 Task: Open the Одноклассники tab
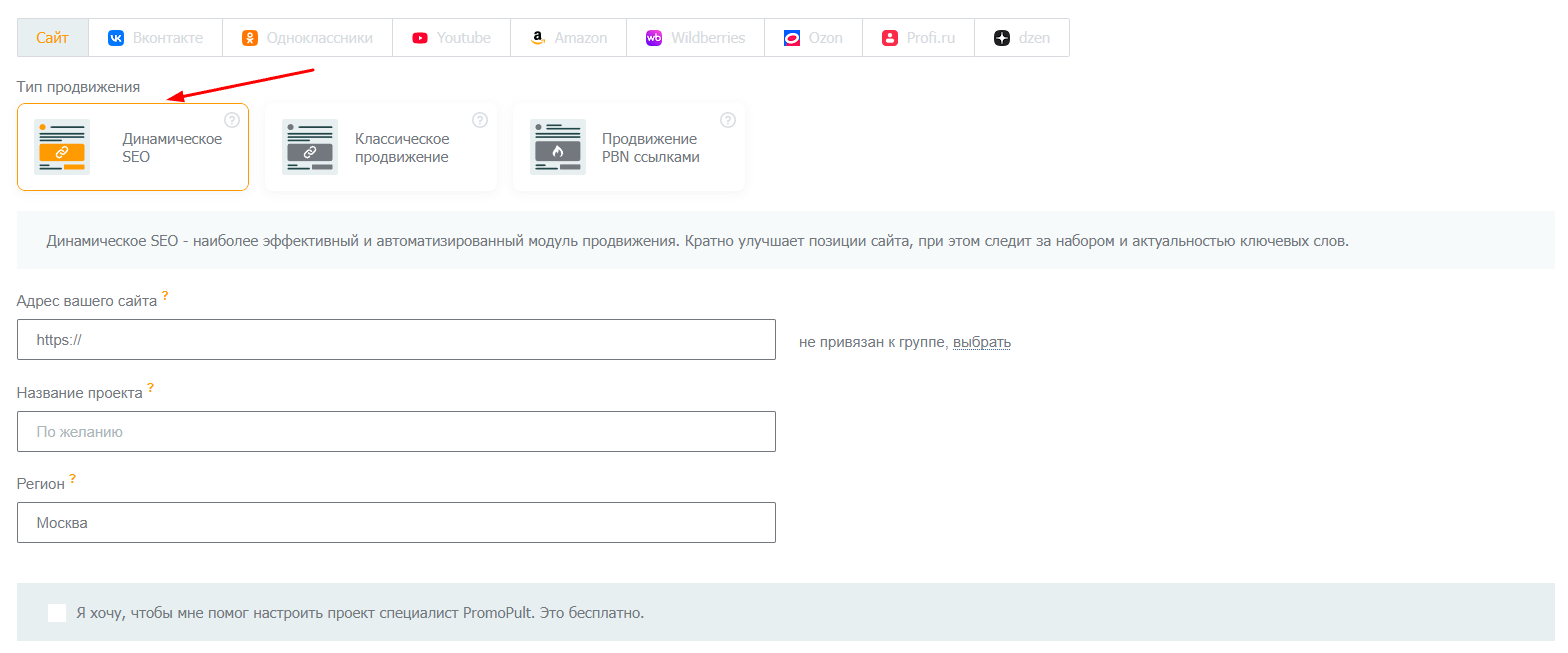click(307, 38)
